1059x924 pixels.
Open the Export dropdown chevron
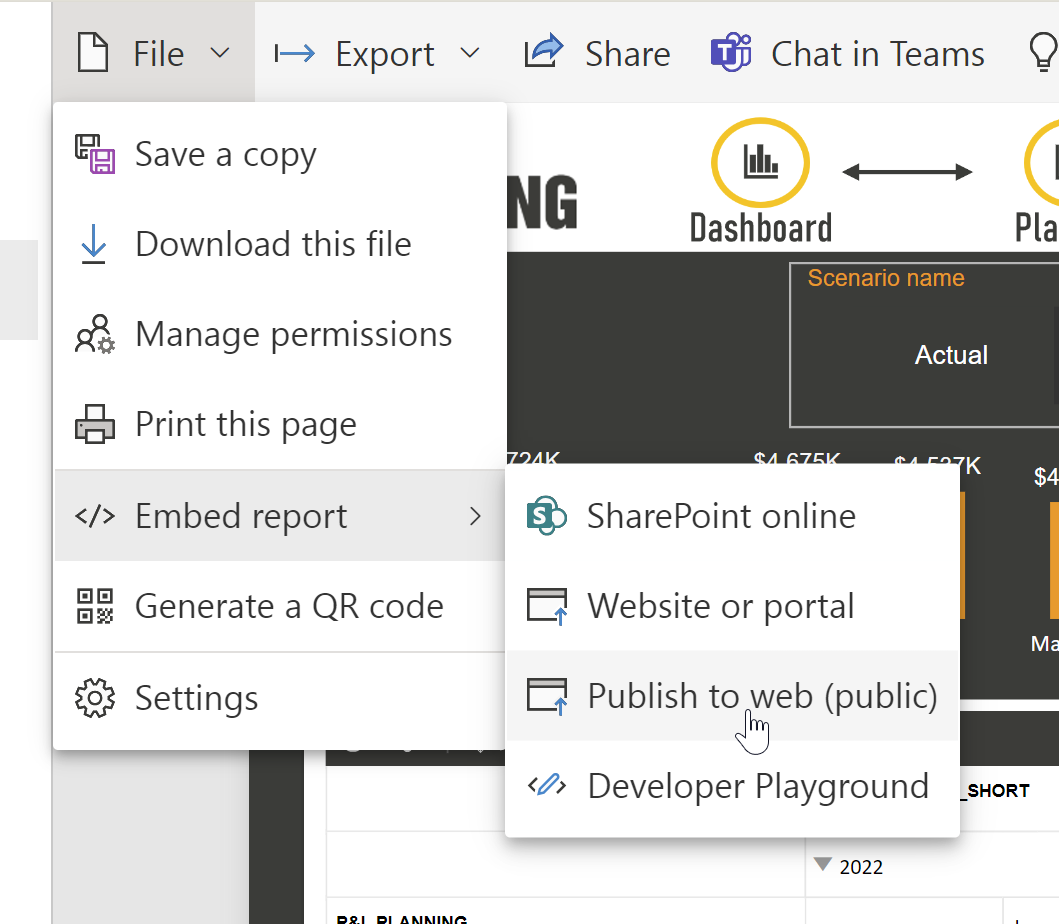pos(470,53)
